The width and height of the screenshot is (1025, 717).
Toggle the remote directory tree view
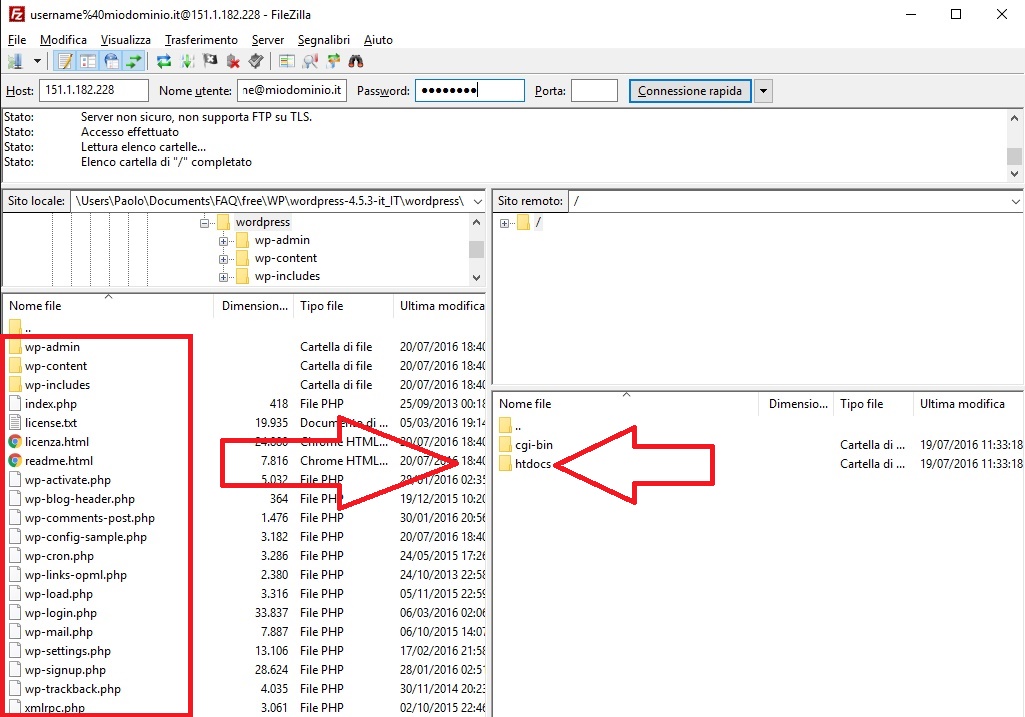111,61
